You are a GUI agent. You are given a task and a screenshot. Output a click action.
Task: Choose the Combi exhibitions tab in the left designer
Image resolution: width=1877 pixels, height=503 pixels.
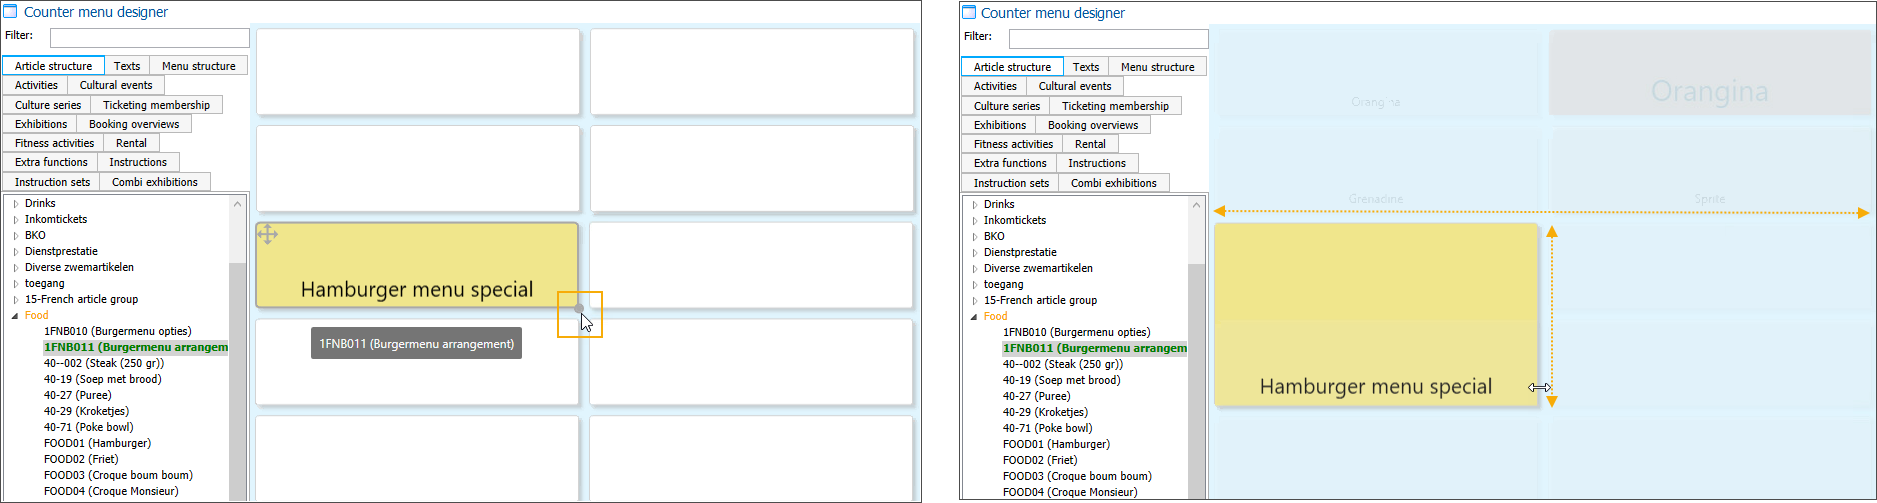tap(154, 182)
